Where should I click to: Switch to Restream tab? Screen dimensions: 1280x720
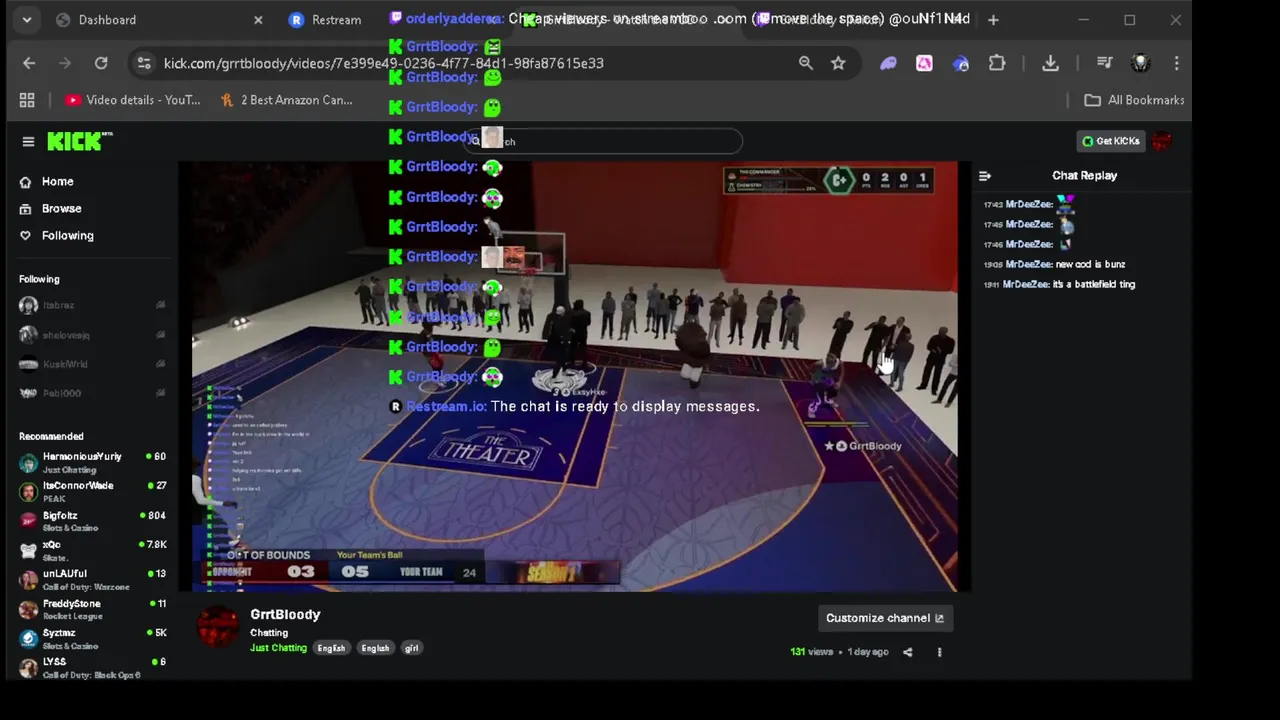pos(336,20)
